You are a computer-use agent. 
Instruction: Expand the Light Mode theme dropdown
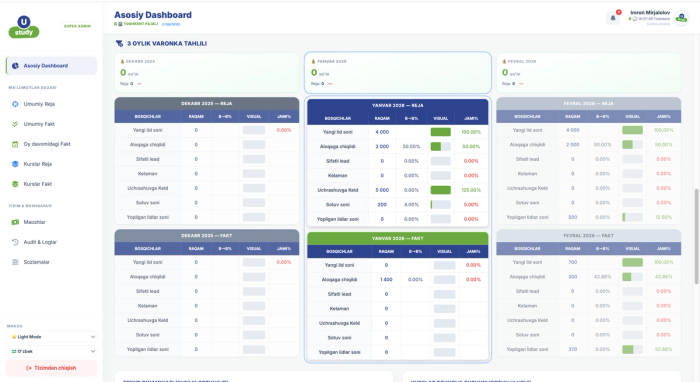[51, 337]
